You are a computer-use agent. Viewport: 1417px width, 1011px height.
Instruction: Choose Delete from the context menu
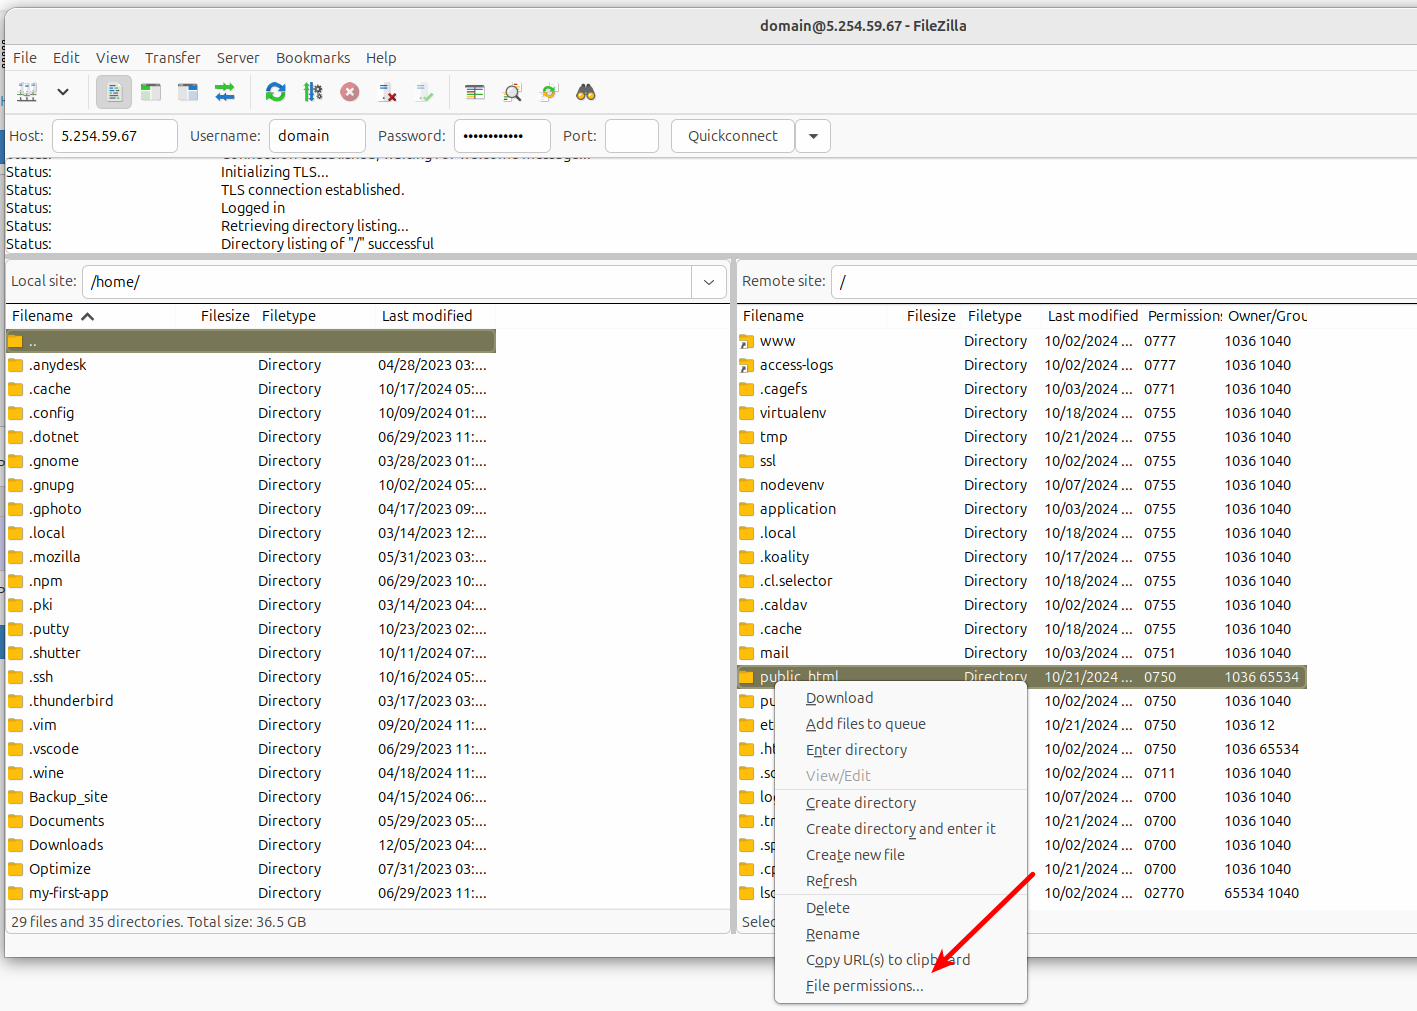901,908
